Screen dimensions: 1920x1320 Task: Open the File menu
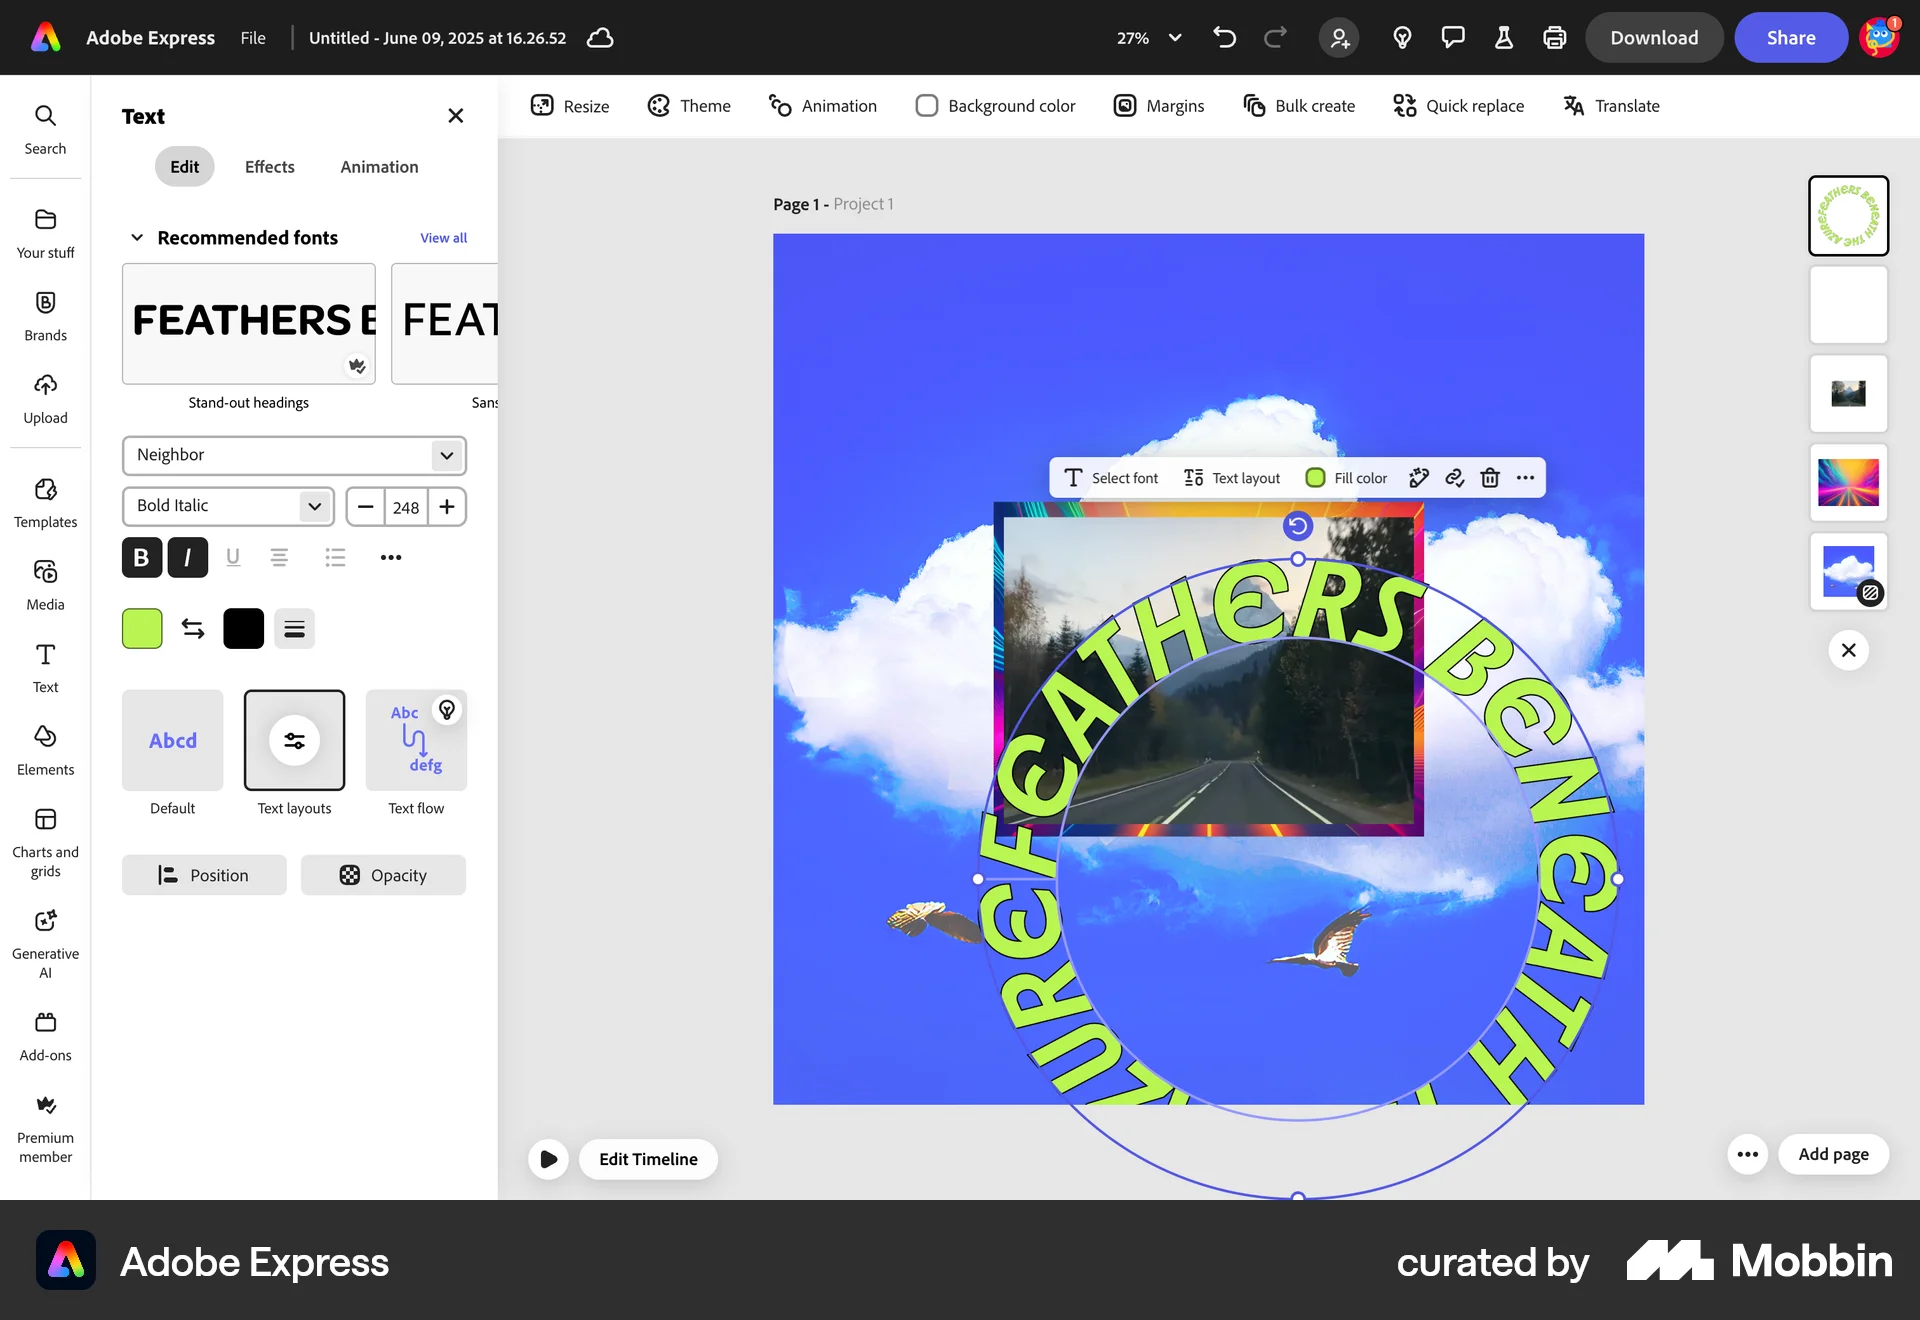point(252,37)
